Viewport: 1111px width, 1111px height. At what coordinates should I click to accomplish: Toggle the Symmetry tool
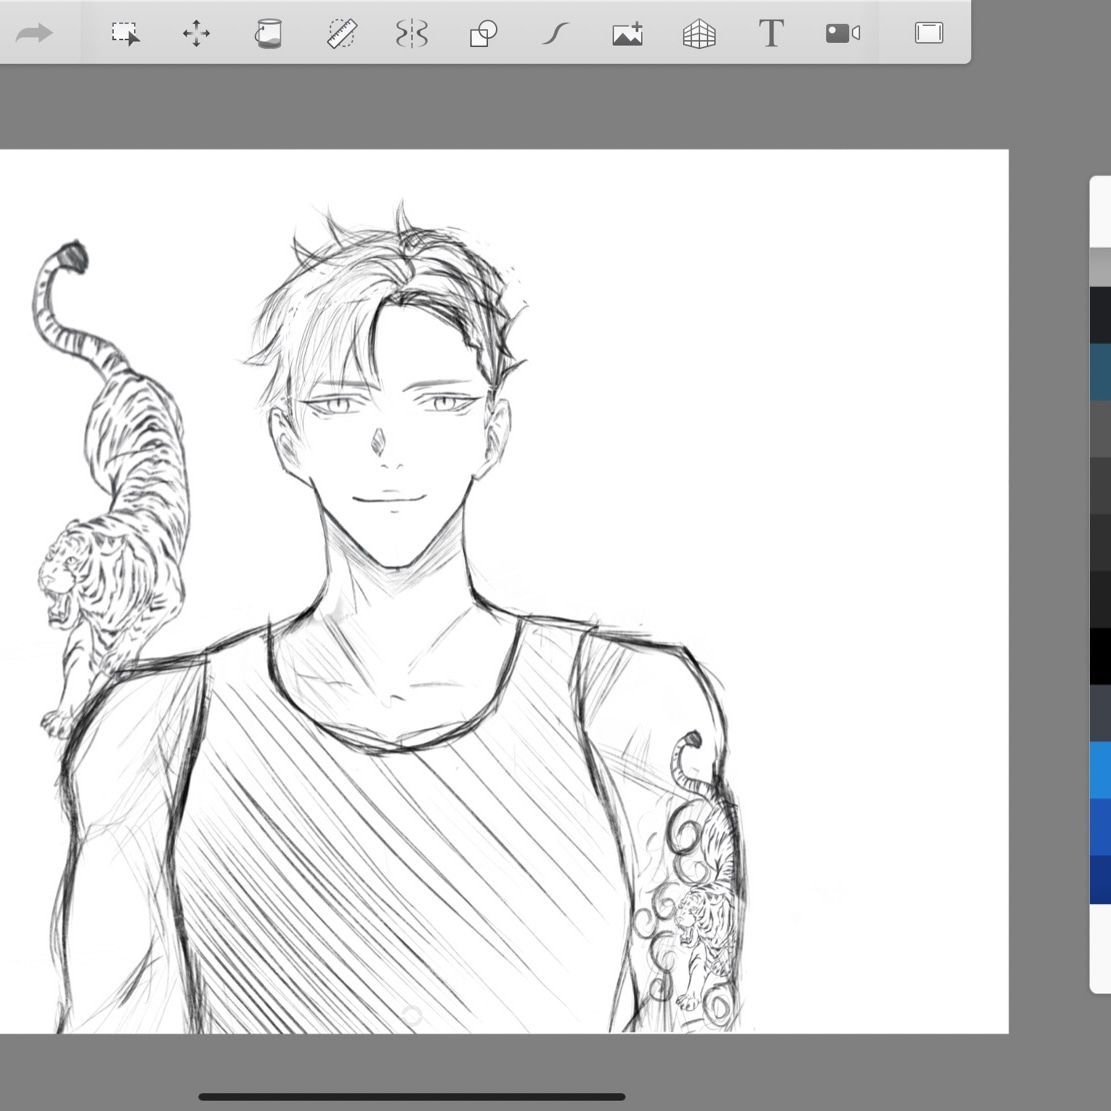[412, 33]
